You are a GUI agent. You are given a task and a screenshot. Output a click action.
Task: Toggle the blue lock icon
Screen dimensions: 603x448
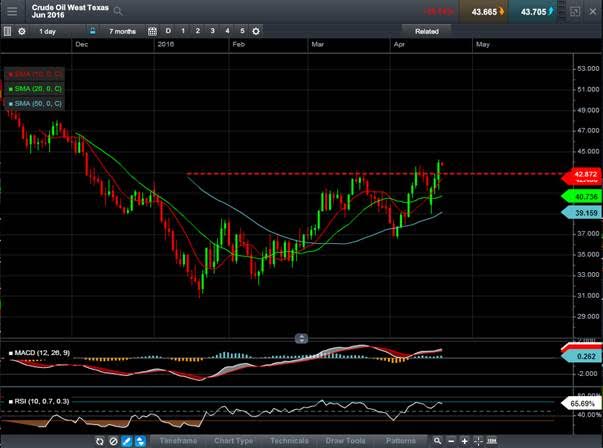[x=93, y=31]
